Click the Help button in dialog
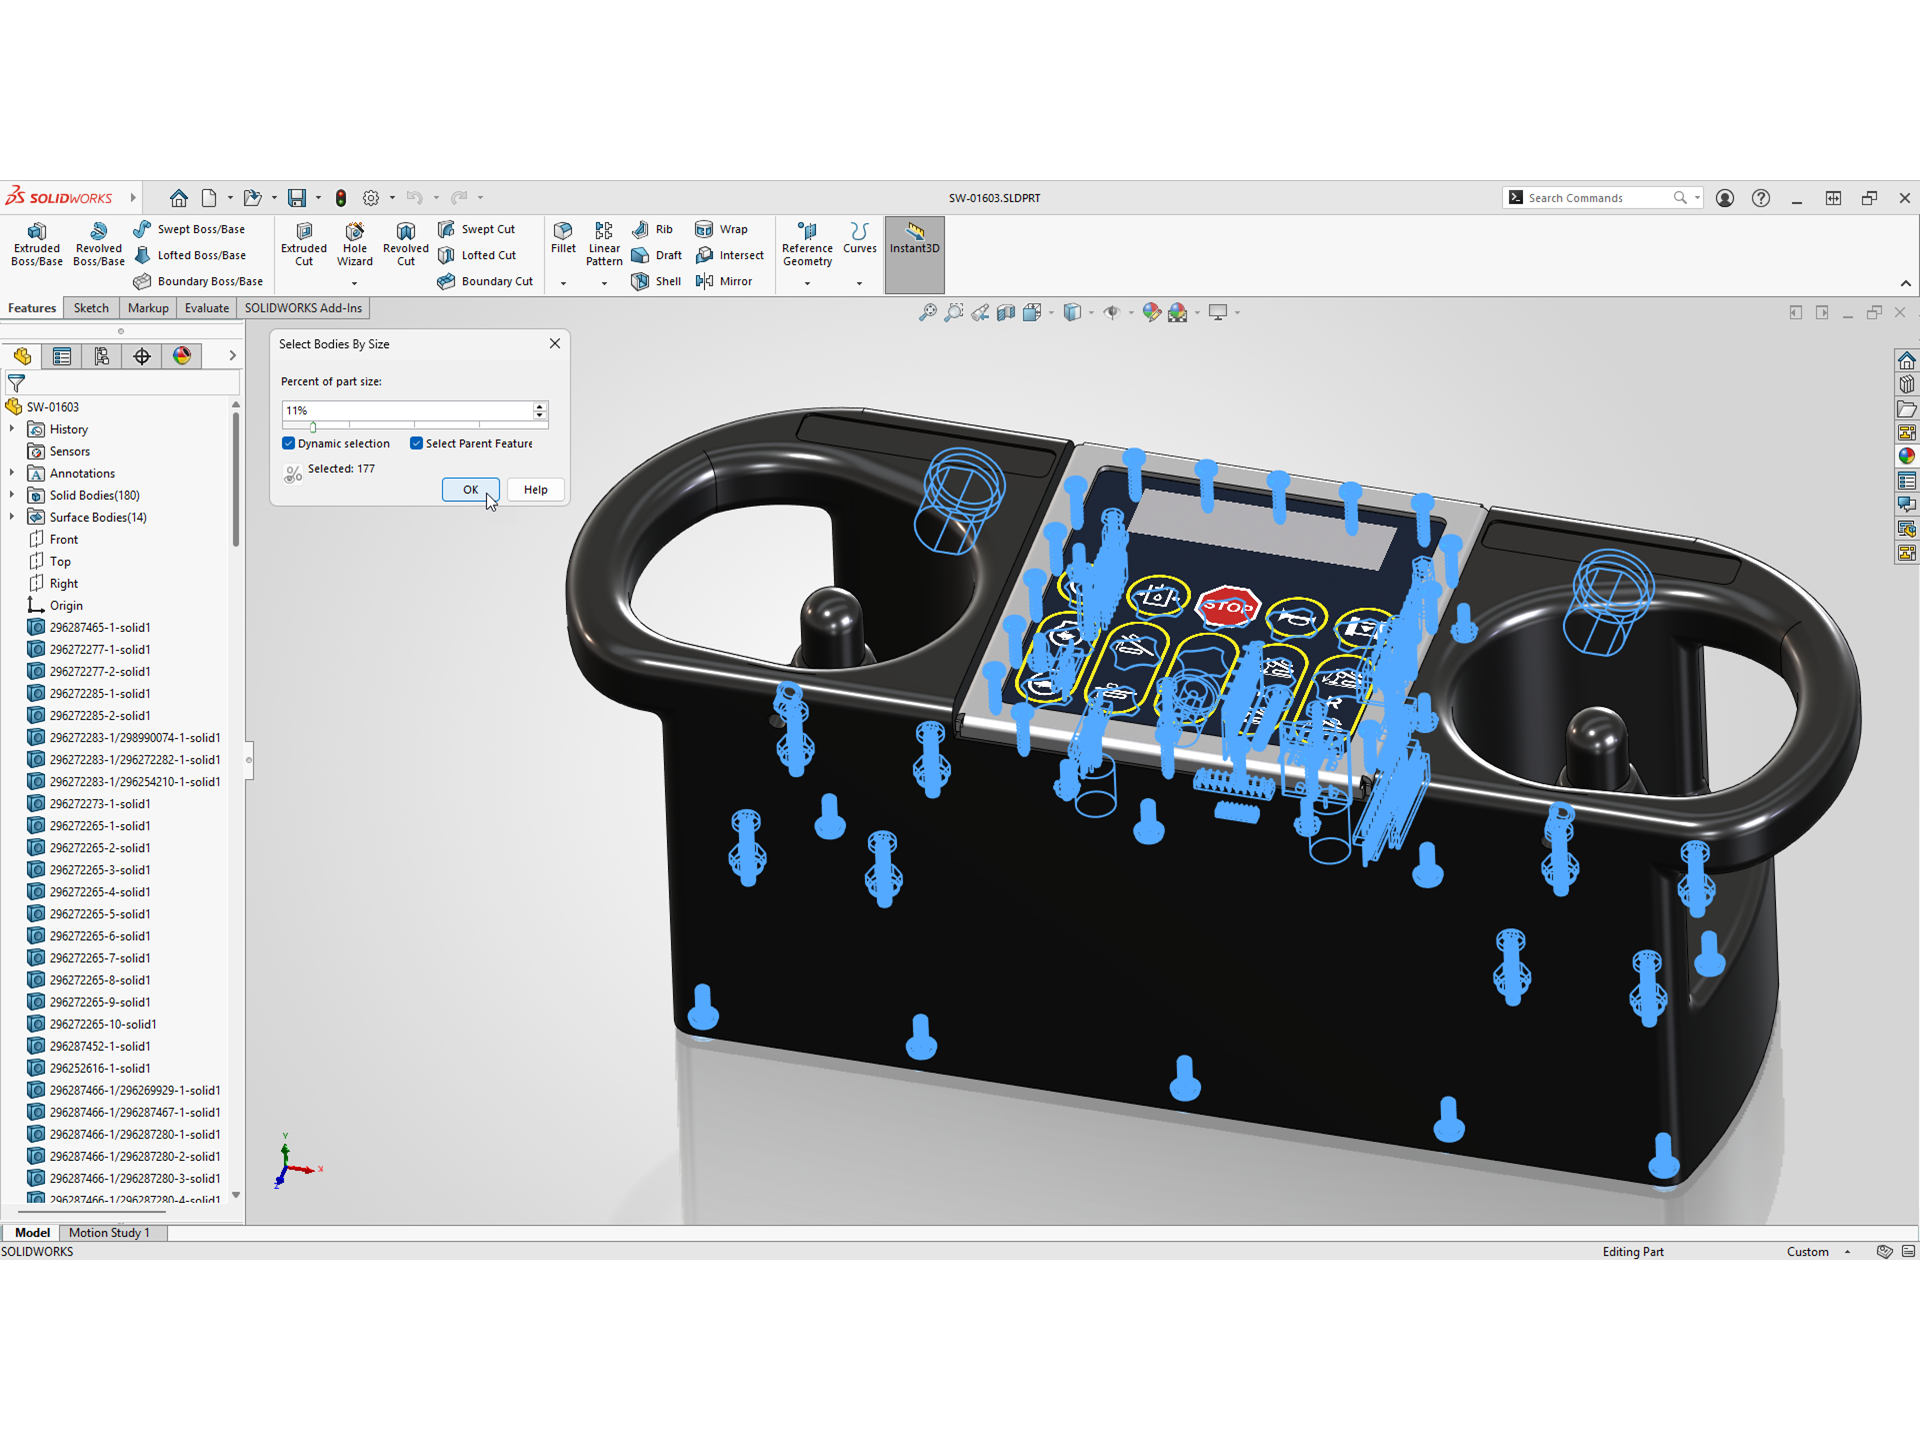Image resolution: width=1920 pixels, height=1440 pixels. click(x=535, y=490)
